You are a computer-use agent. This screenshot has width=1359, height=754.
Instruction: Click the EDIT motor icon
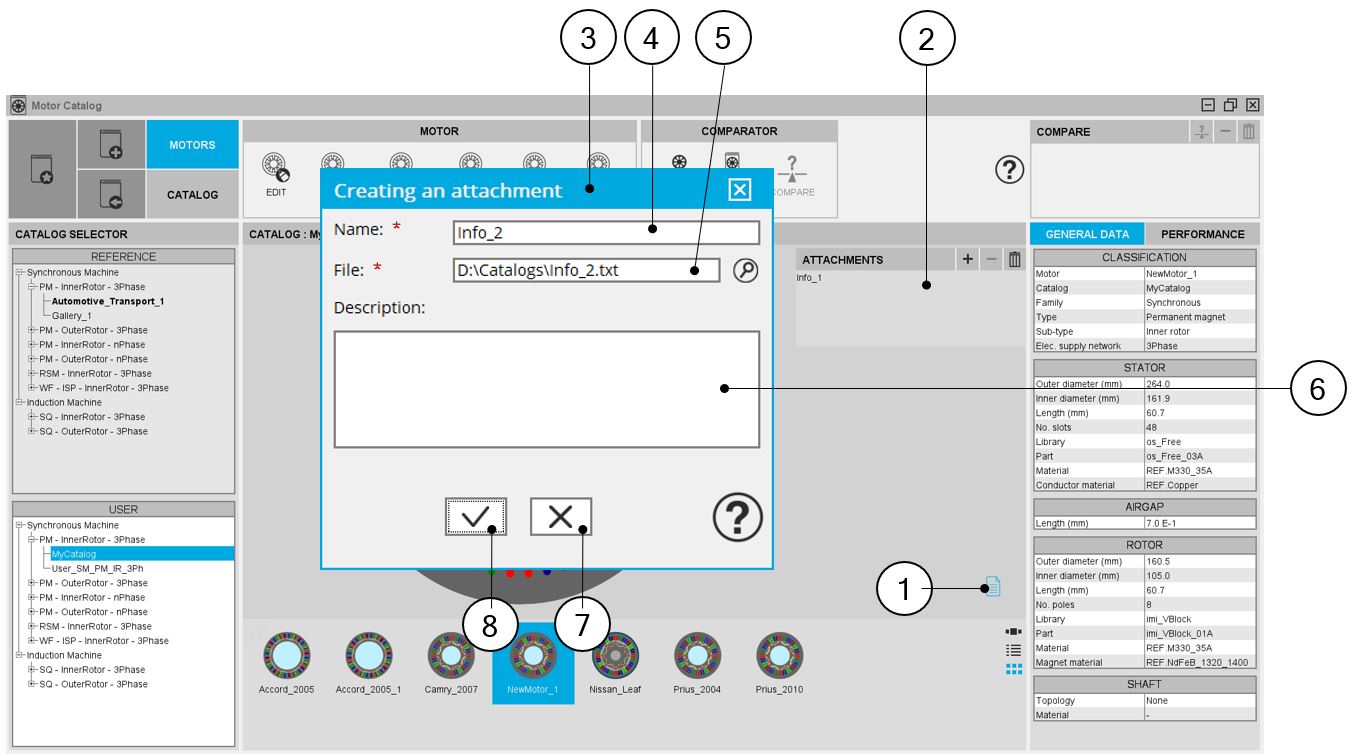[x=275, y=171]
